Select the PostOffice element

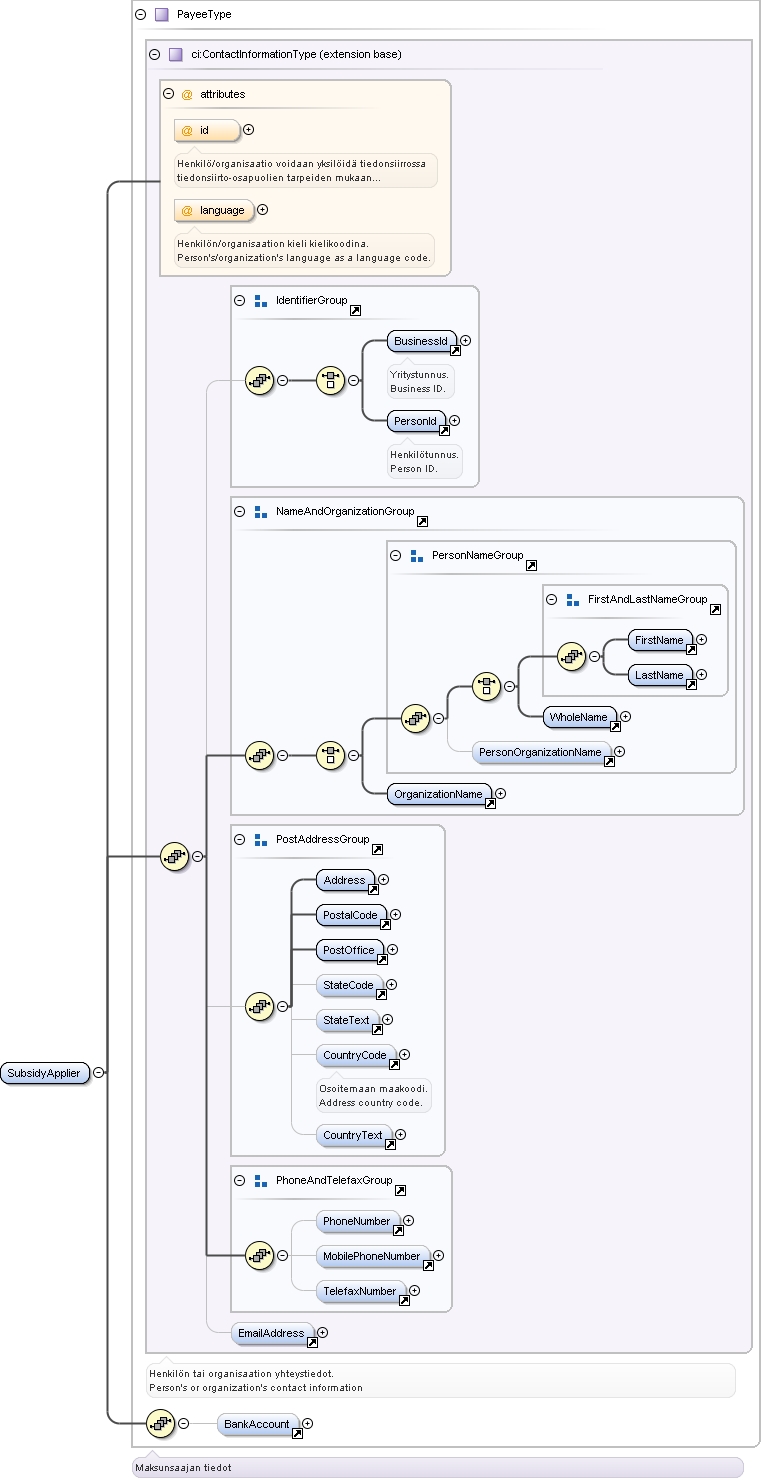point(350,950)
